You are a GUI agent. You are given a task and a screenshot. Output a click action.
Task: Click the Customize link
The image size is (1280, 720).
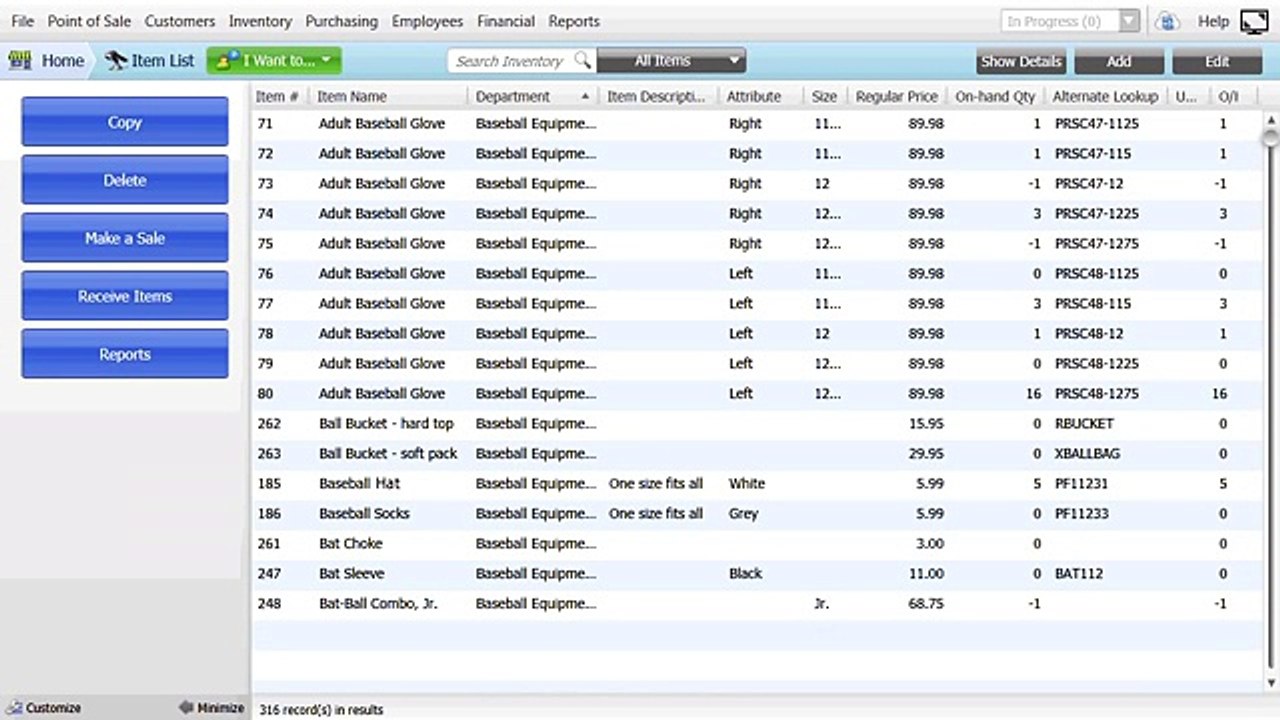53,708
